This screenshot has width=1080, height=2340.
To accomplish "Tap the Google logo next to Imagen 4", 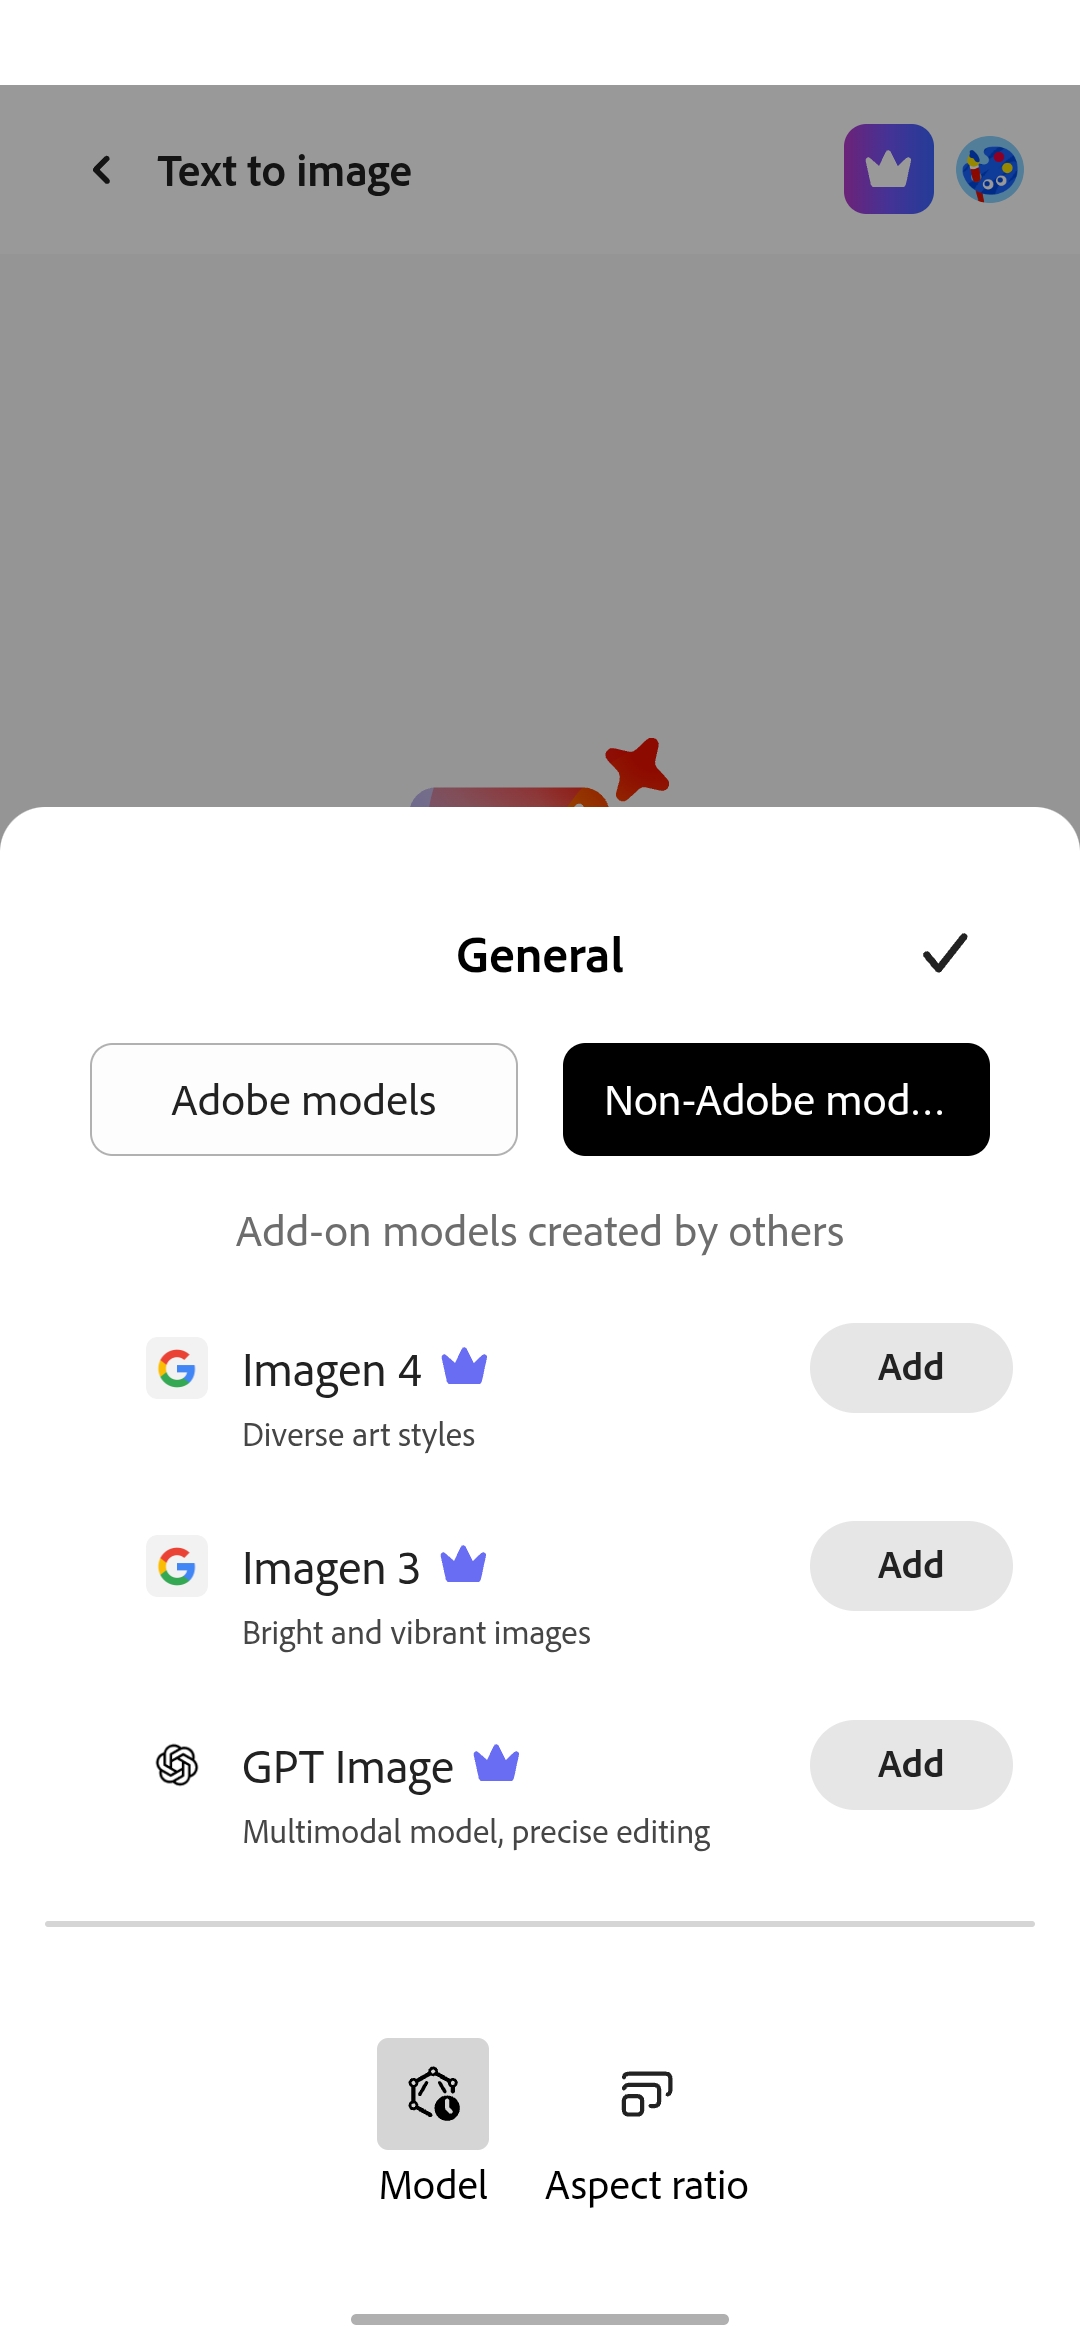I will [x=177, y=1368].
